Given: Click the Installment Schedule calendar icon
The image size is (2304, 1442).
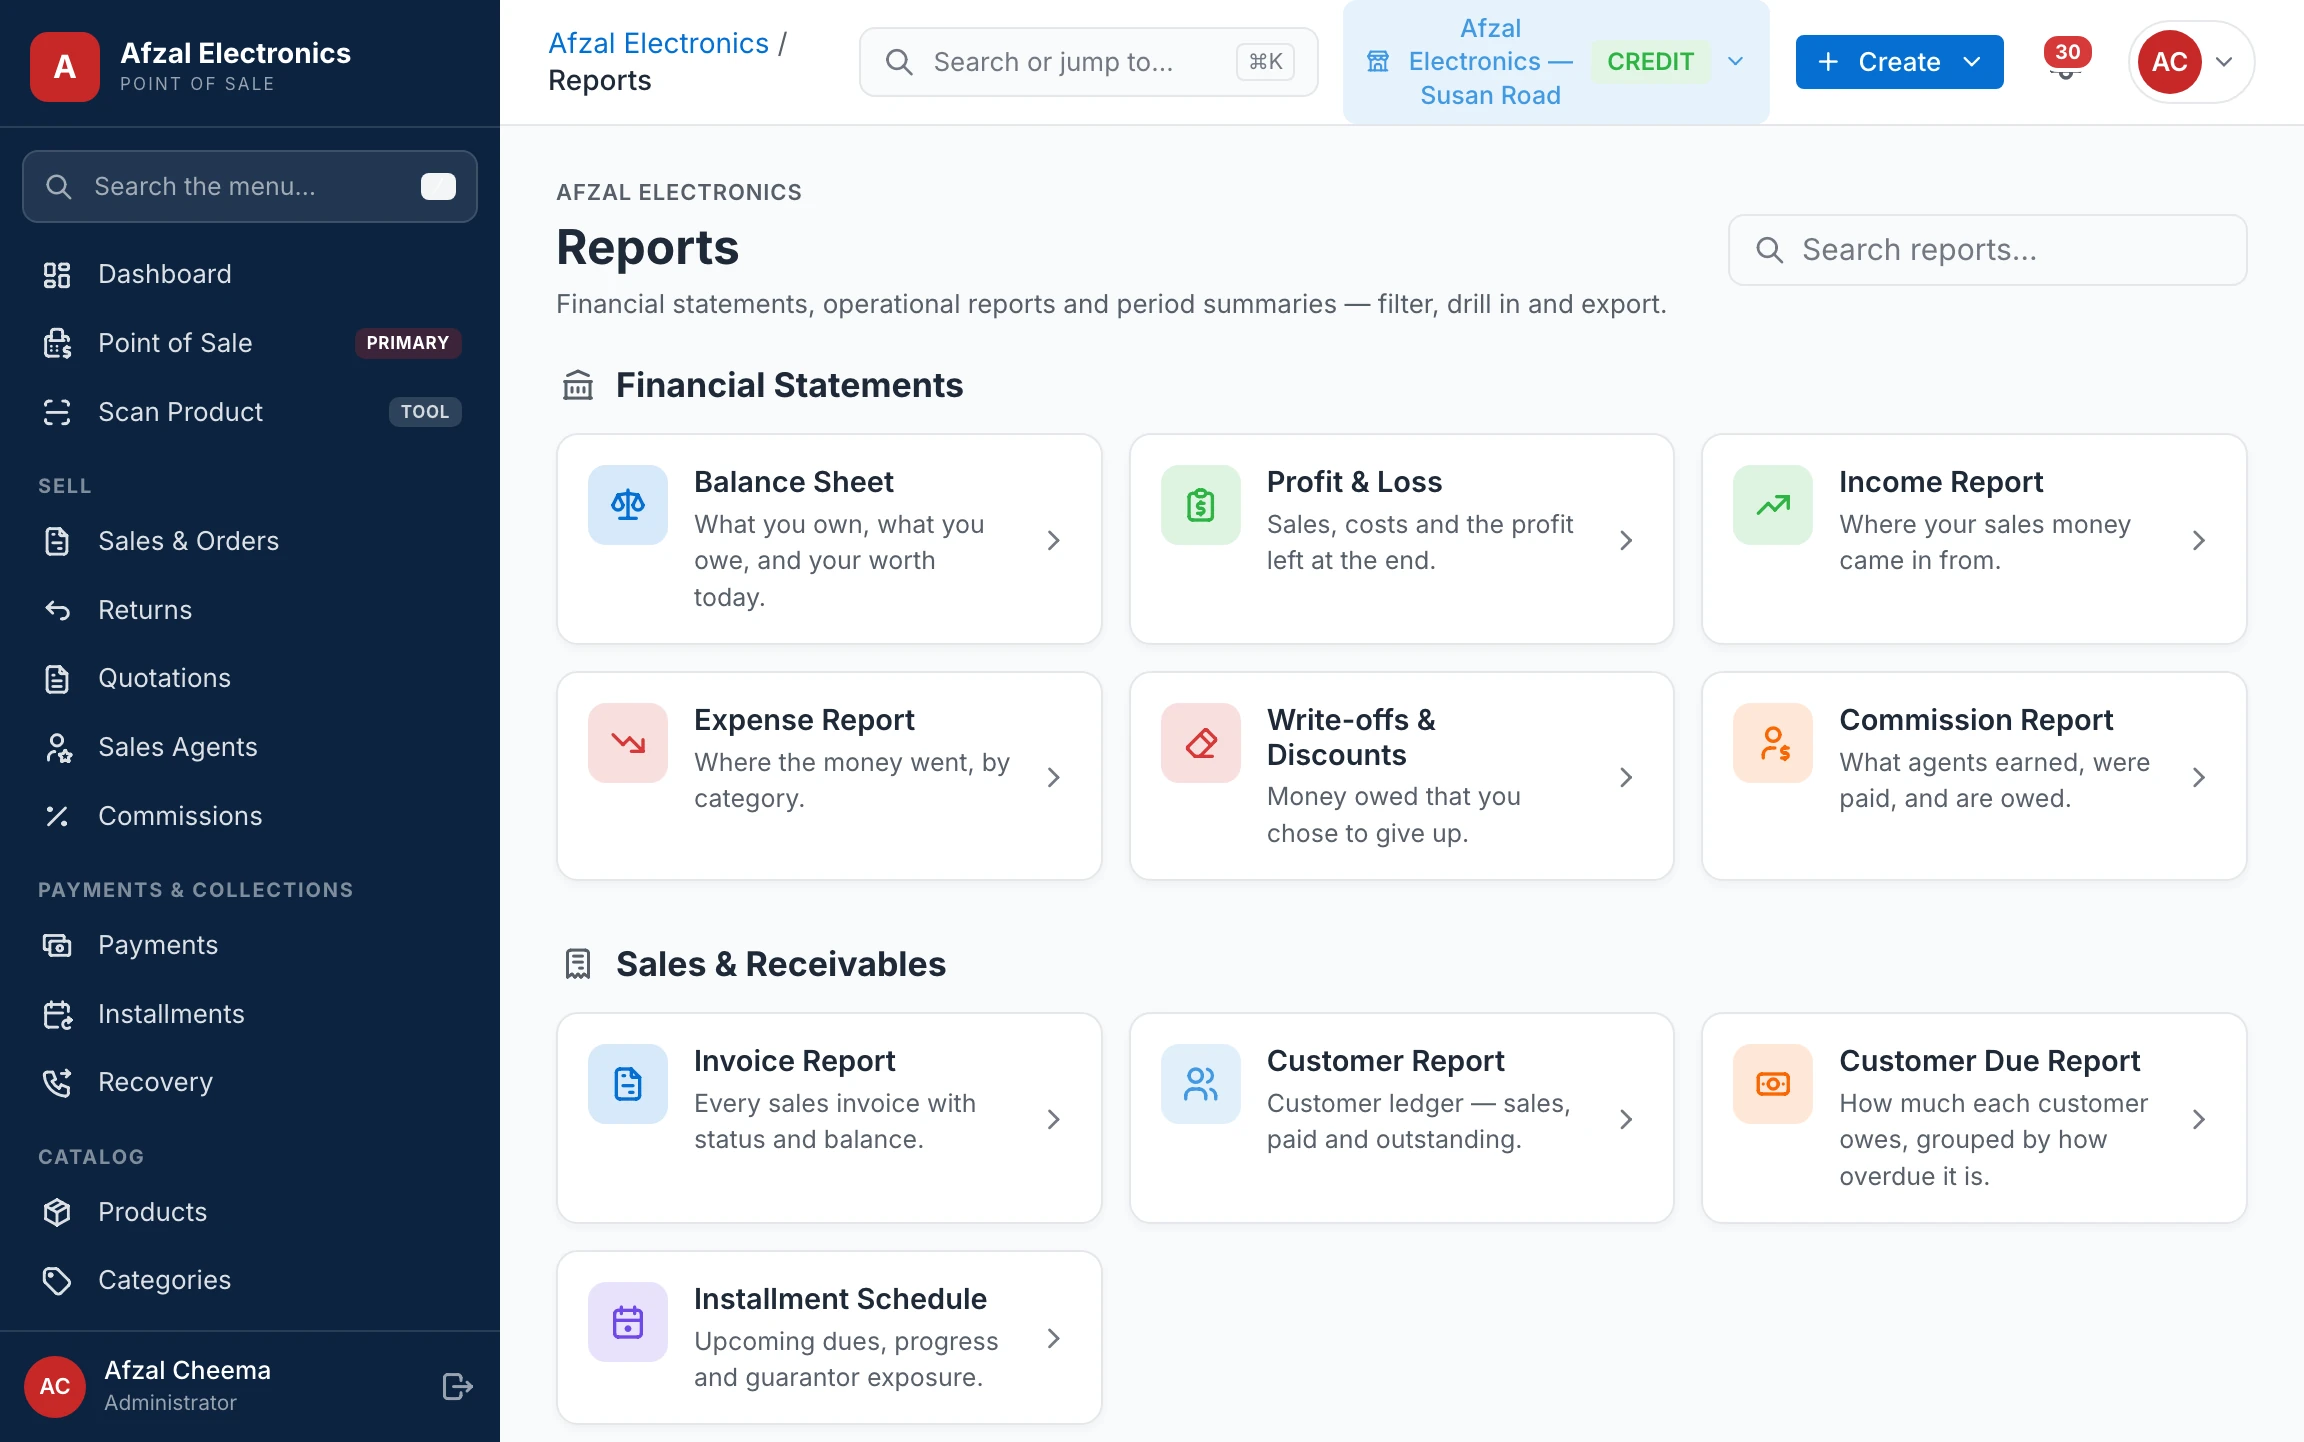Looking at the screenshot, I should click(628, 1322).
